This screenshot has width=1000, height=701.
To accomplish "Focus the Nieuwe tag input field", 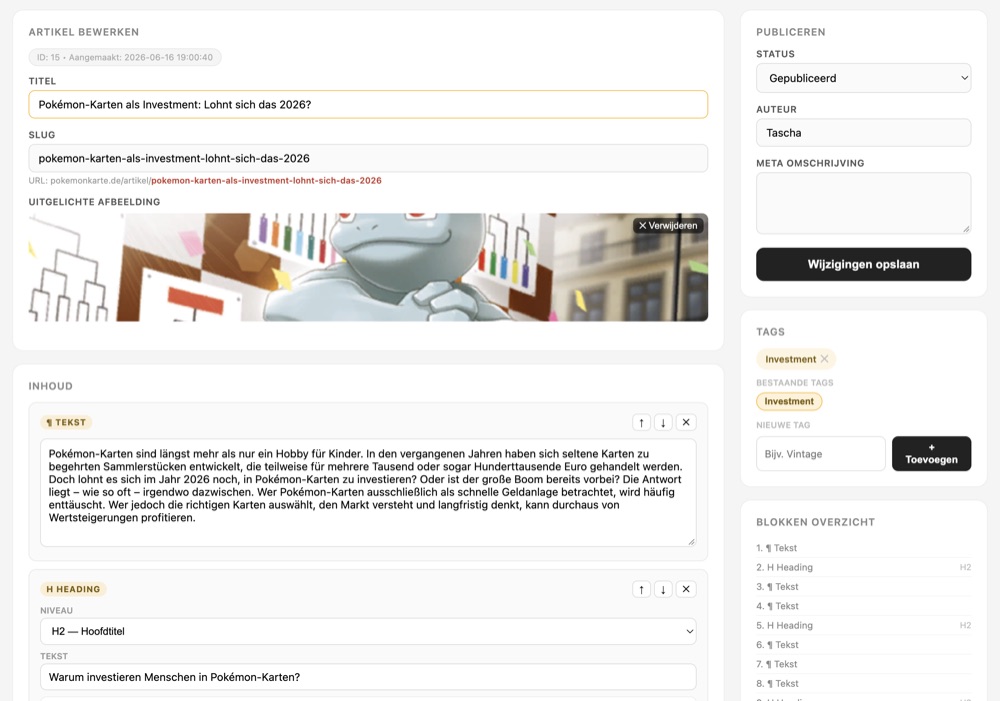I will click(x=821, y=454).
